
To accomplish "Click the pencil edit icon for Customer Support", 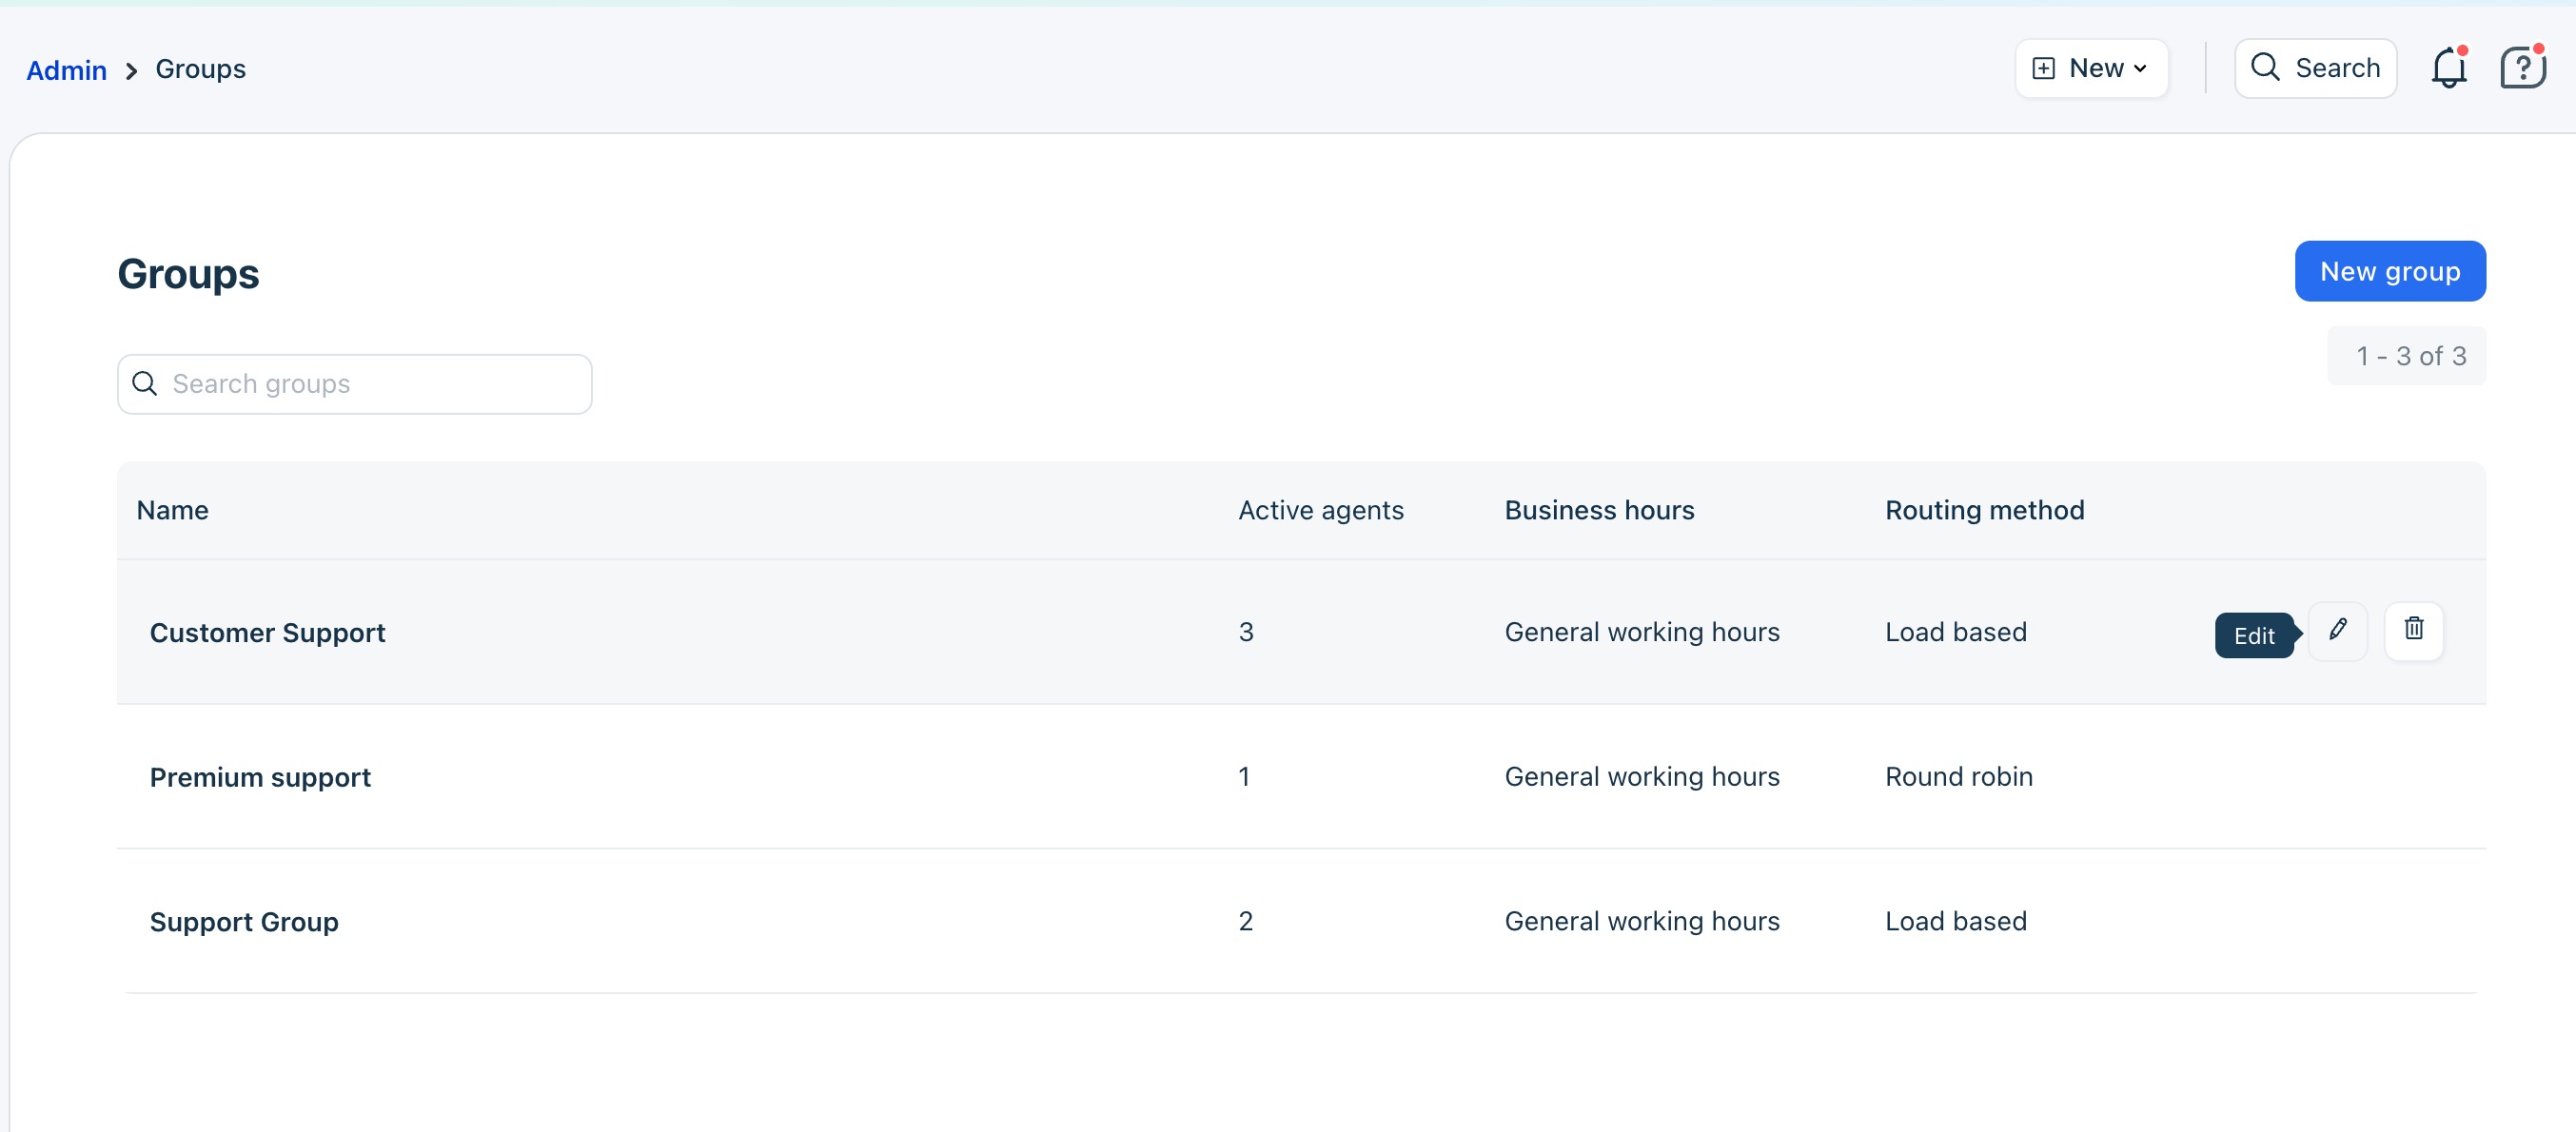I will (2337, 631).
